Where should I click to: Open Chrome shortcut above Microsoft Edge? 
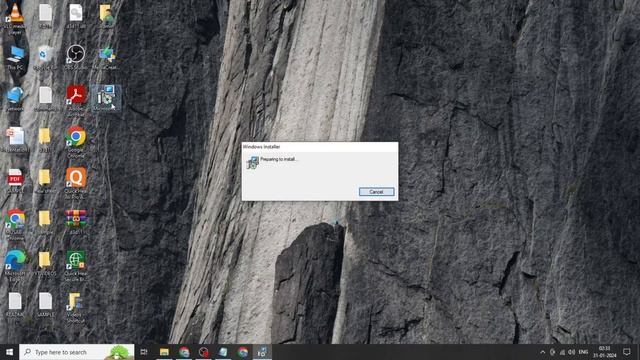click(15, 224)
